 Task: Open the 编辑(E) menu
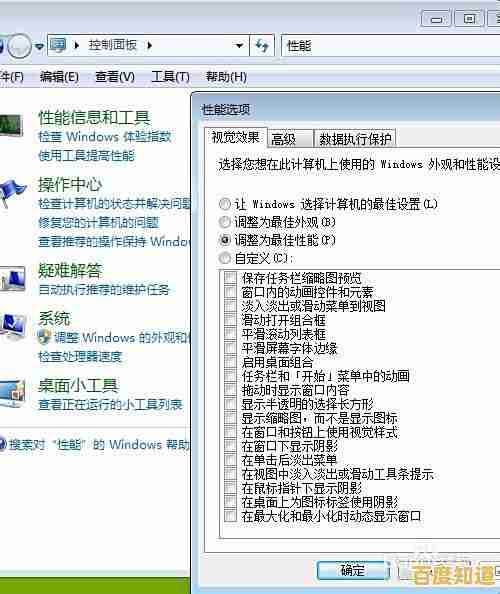click(x=59, y=77)
